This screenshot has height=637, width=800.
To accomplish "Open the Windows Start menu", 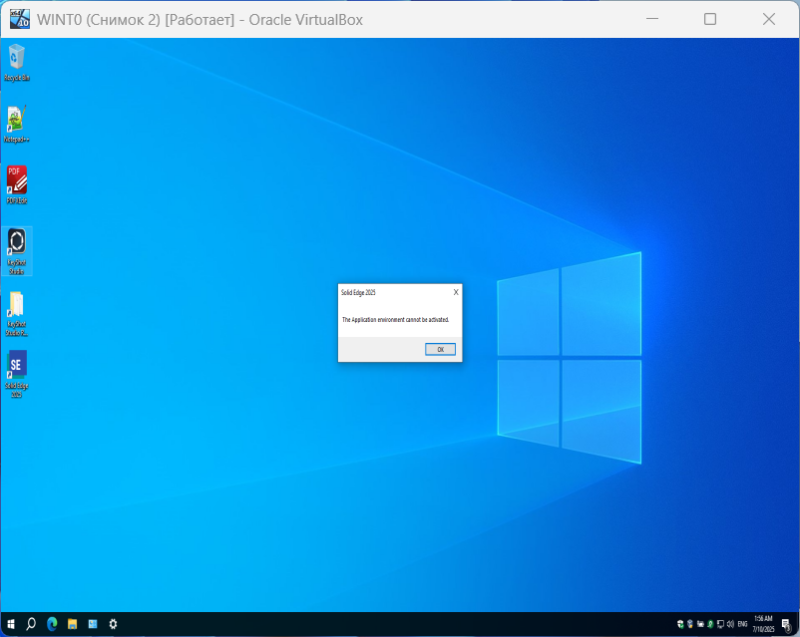I will point(11,624).
